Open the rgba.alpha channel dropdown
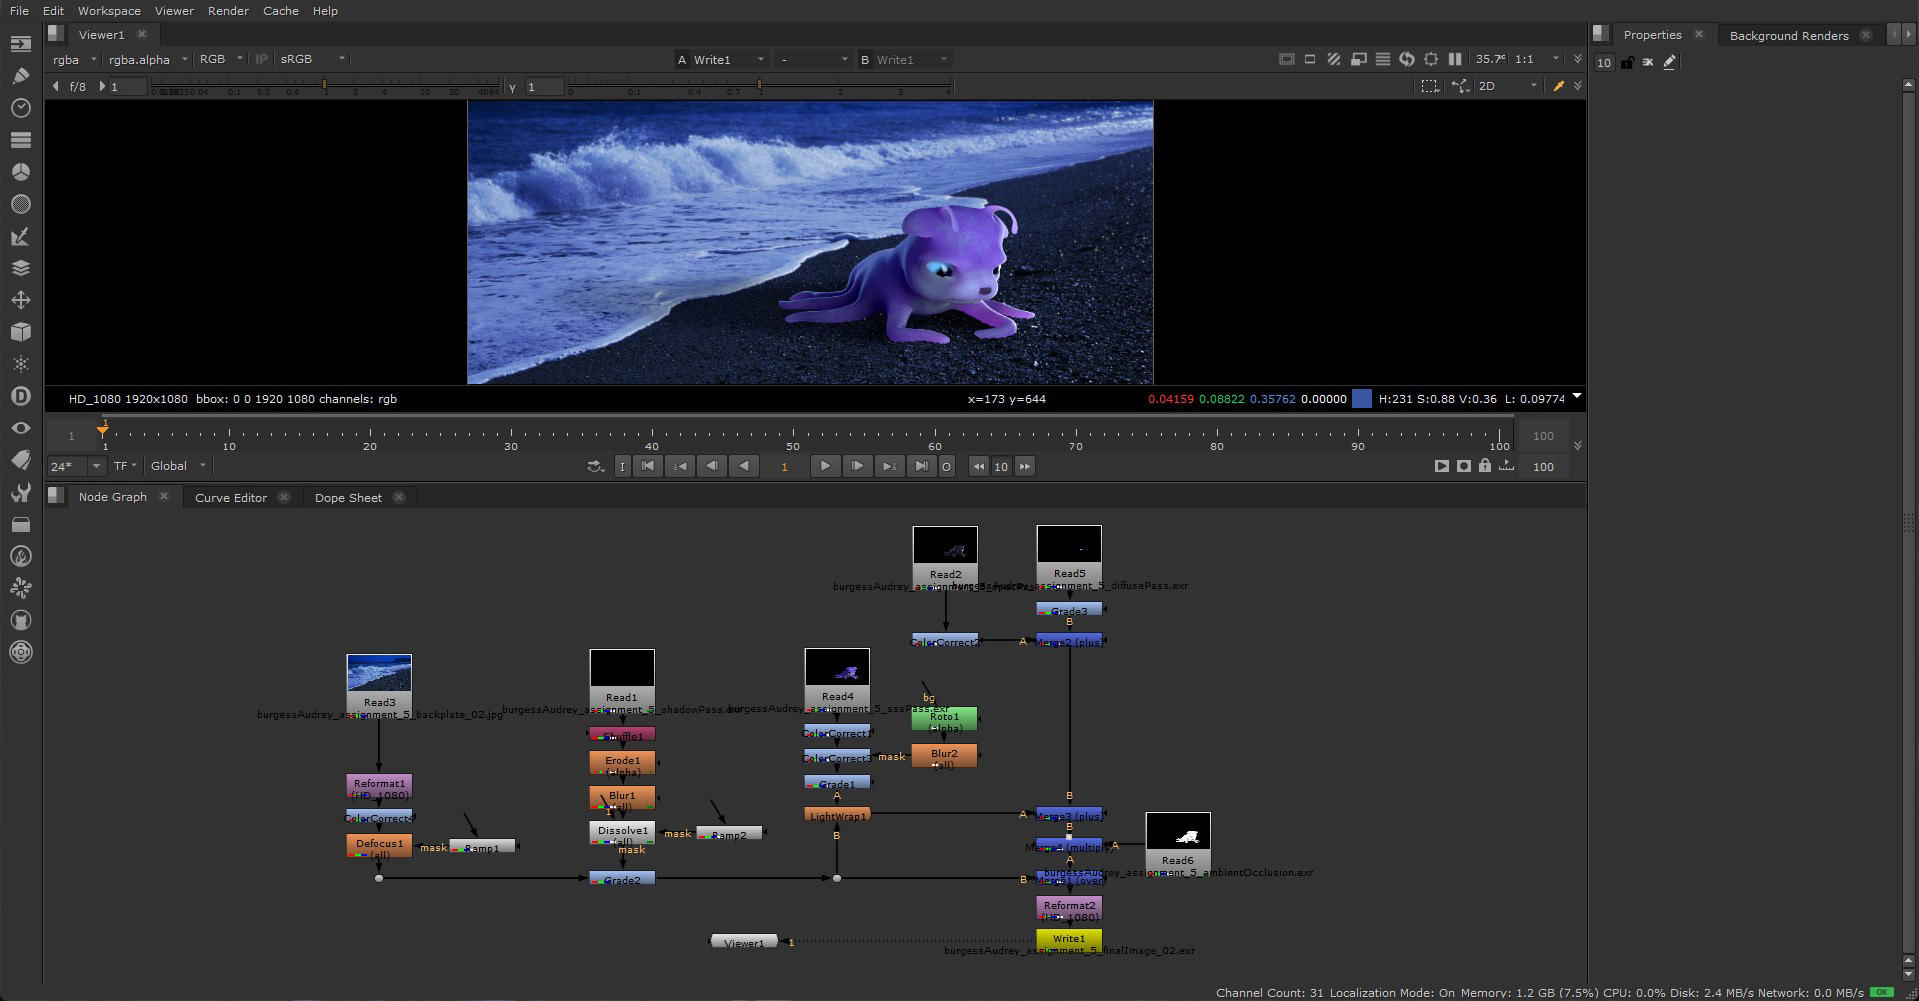 click(x=148, y=59)
